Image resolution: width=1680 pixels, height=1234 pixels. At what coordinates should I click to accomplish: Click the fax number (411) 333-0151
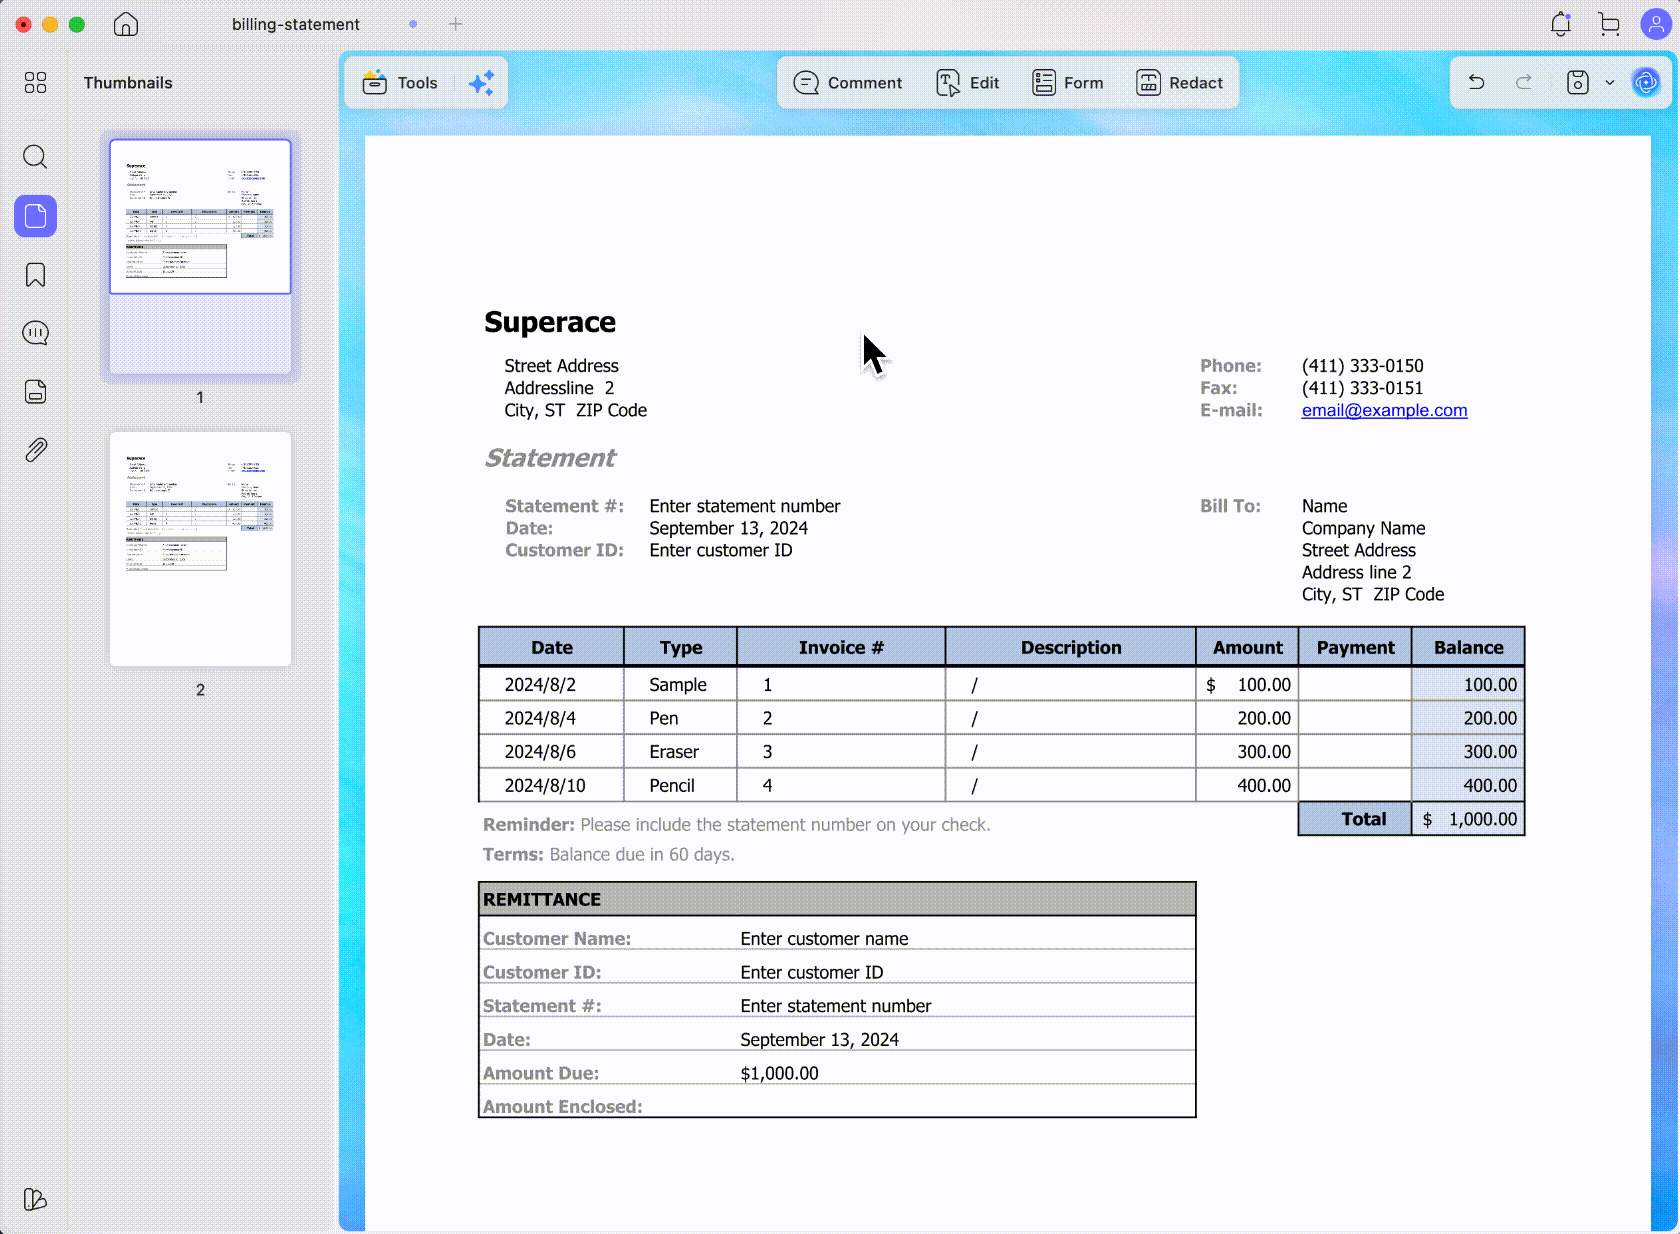click(1362, 388)
